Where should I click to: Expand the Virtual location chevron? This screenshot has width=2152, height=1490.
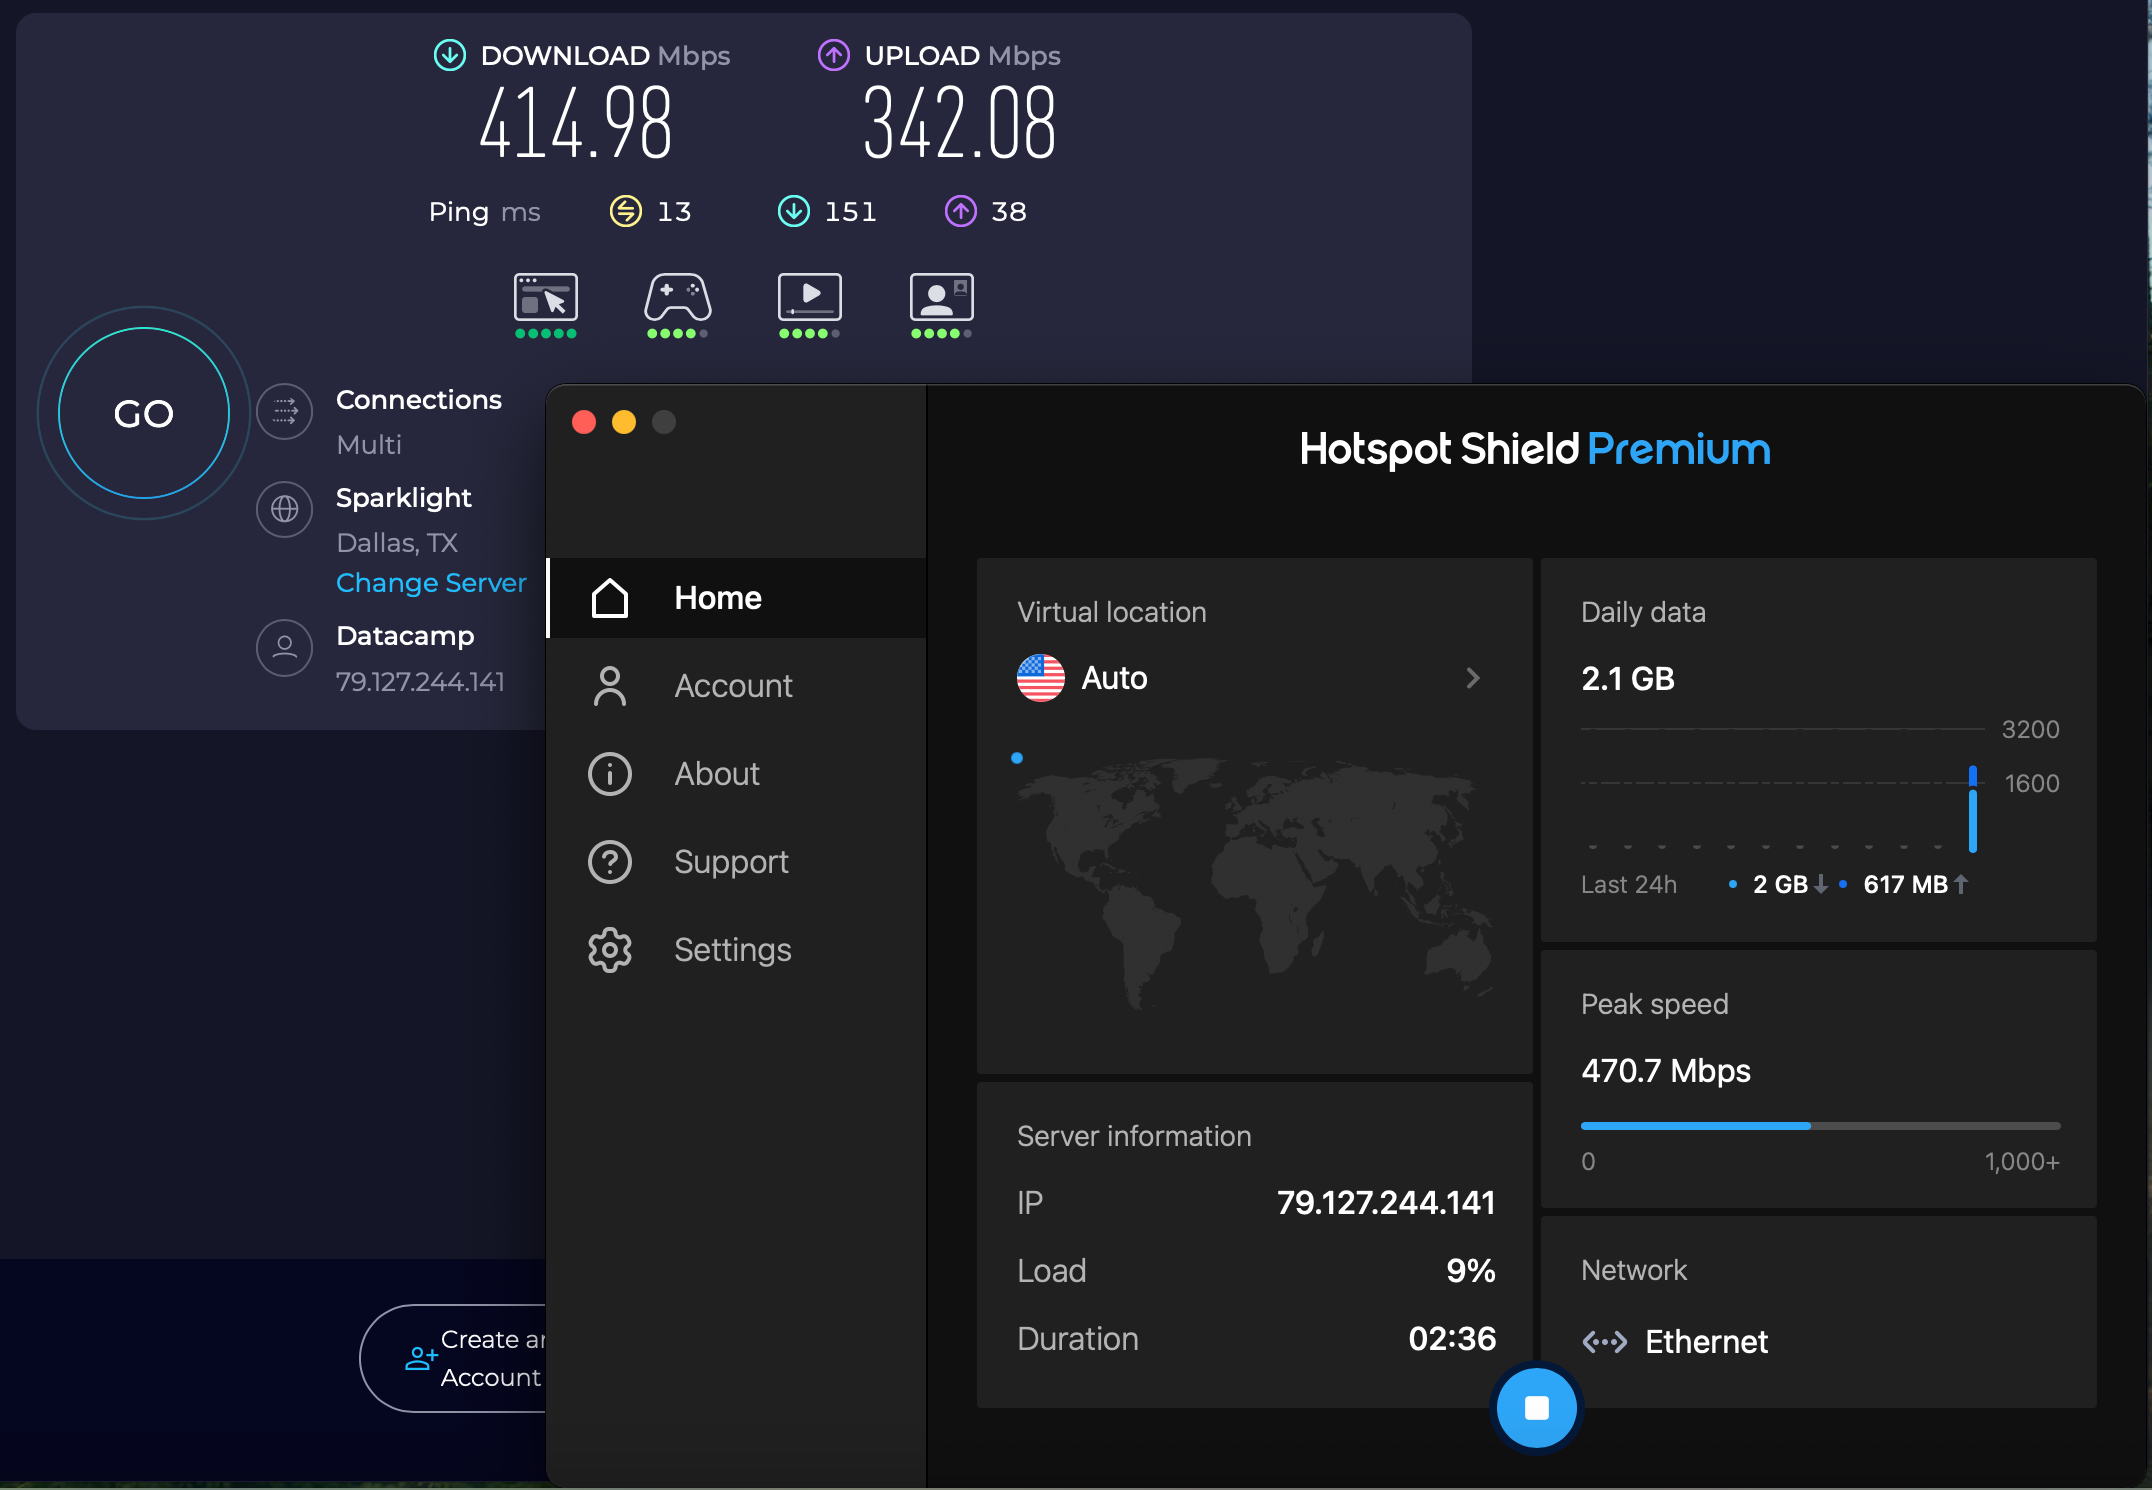coord(1473,678)
